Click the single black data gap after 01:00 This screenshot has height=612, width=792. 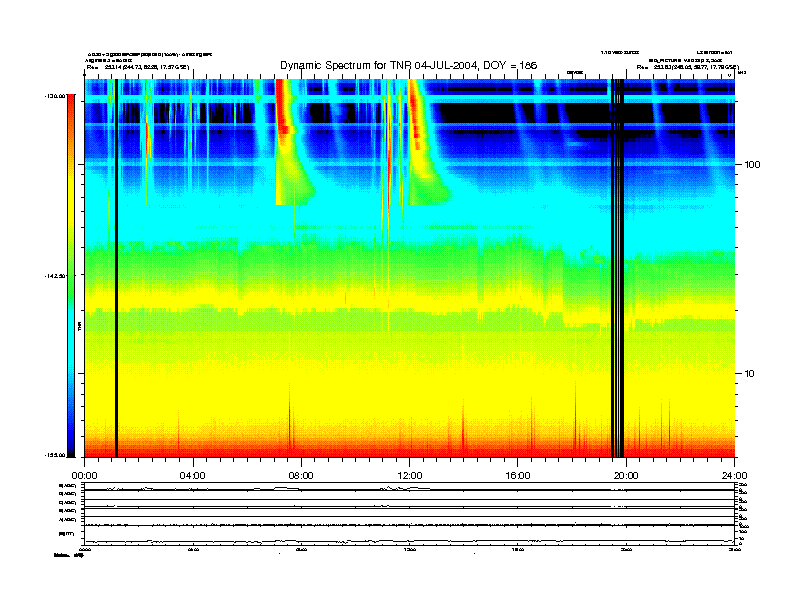point(116,268)
